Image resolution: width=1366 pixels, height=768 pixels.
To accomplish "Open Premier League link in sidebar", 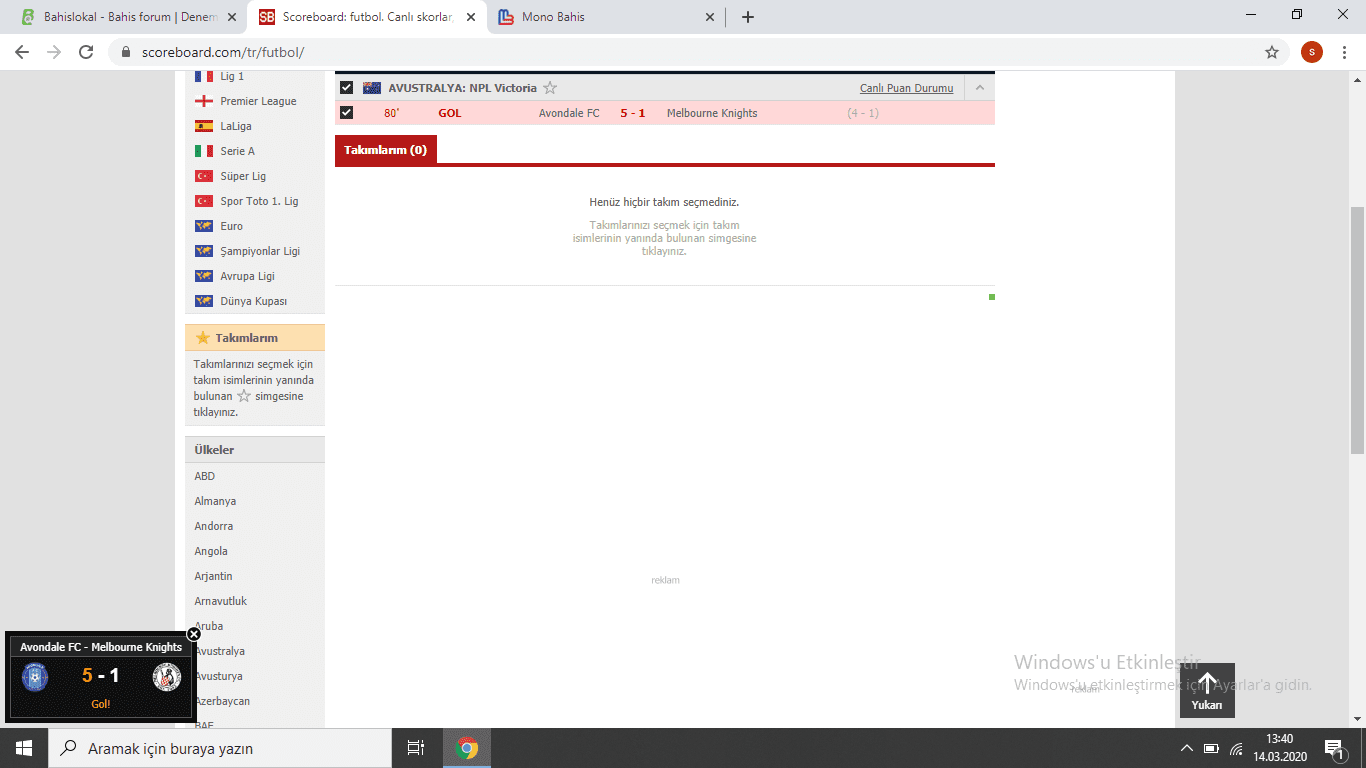I will (x=258, y=101).
